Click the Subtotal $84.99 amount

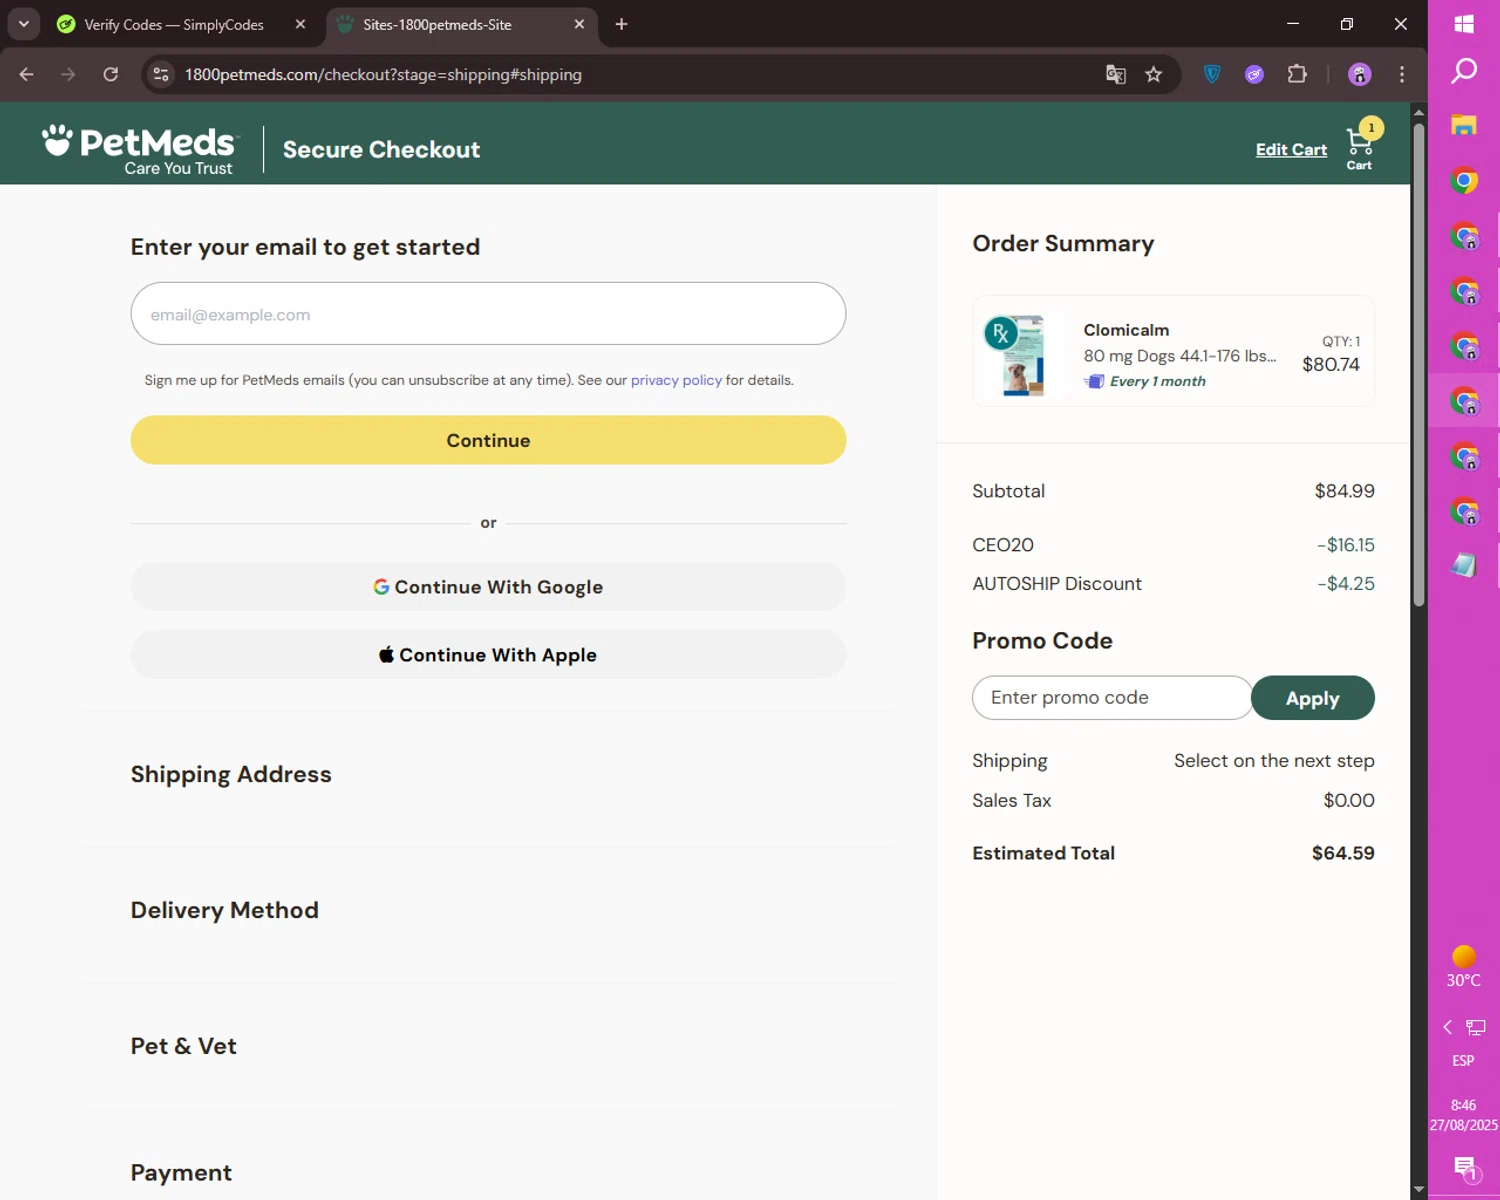pos(1344,491)
